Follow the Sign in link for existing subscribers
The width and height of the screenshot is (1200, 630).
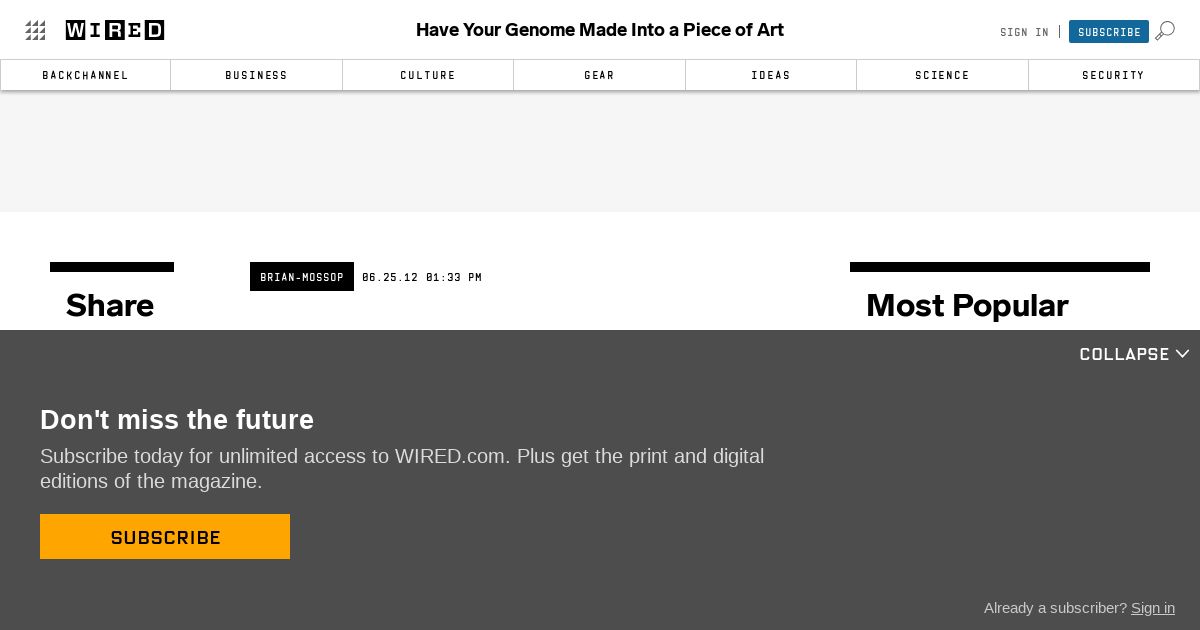1153,608
